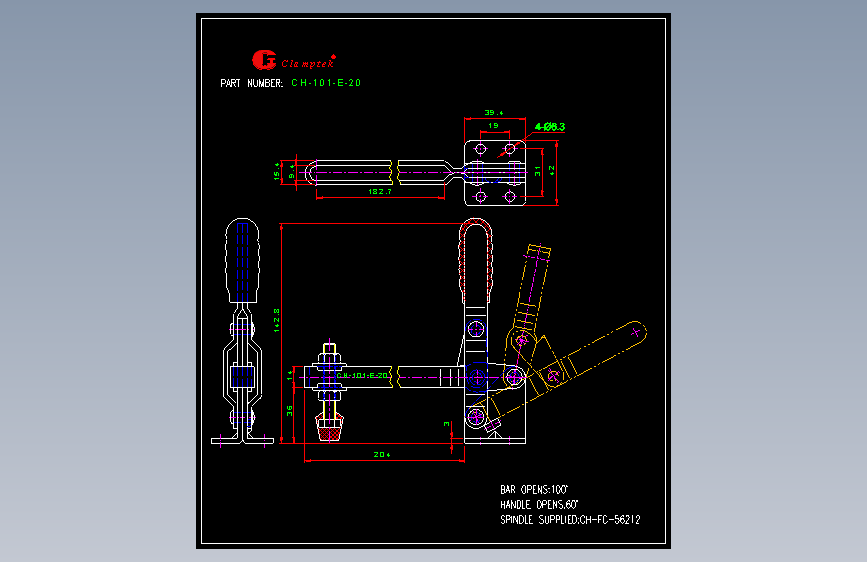Select the 39.4 width dimension

click(x=494, y=112)
